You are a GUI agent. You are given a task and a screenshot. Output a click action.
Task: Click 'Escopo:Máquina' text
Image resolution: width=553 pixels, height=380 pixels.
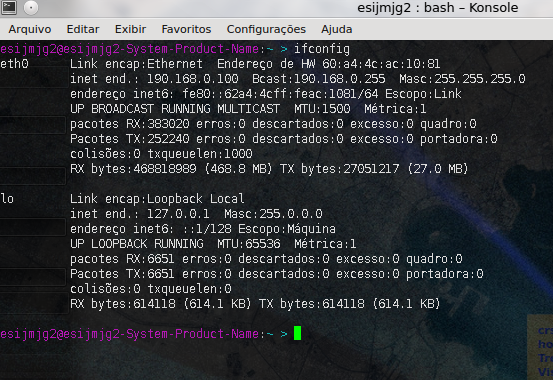point(287,229)
